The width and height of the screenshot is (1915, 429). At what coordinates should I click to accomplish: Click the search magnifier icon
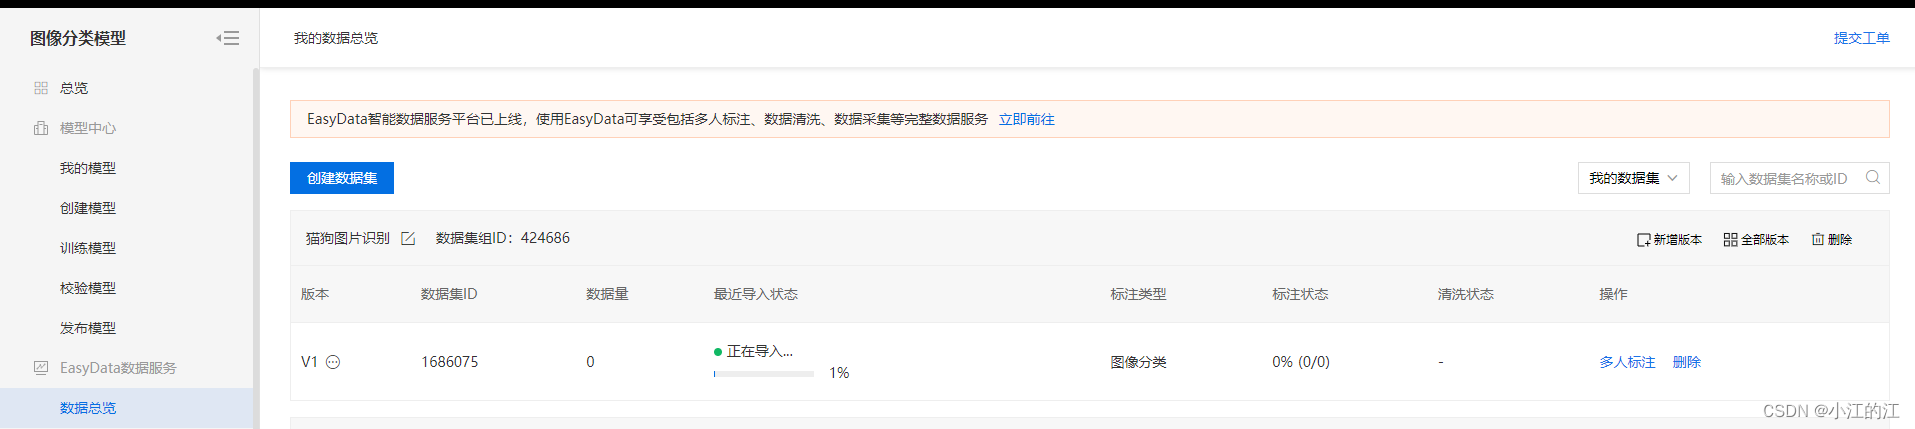tap(1873, 178)
